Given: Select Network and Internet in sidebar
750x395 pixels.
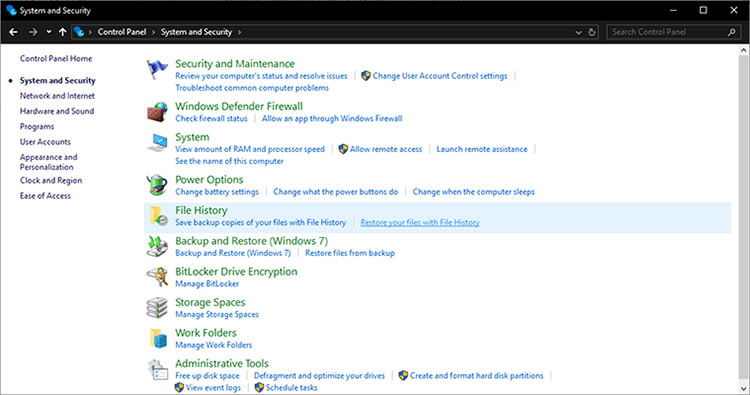Looking at the screenshot, I should point(57,96).
